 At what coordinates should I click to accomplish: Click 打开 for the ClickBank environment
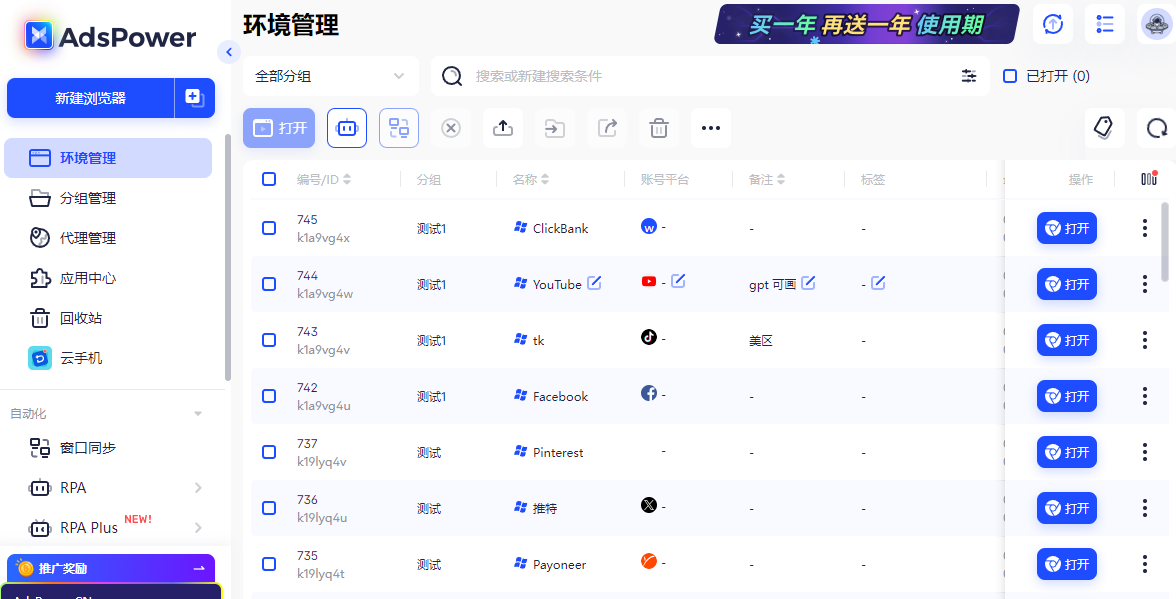tap(1066, 228)
